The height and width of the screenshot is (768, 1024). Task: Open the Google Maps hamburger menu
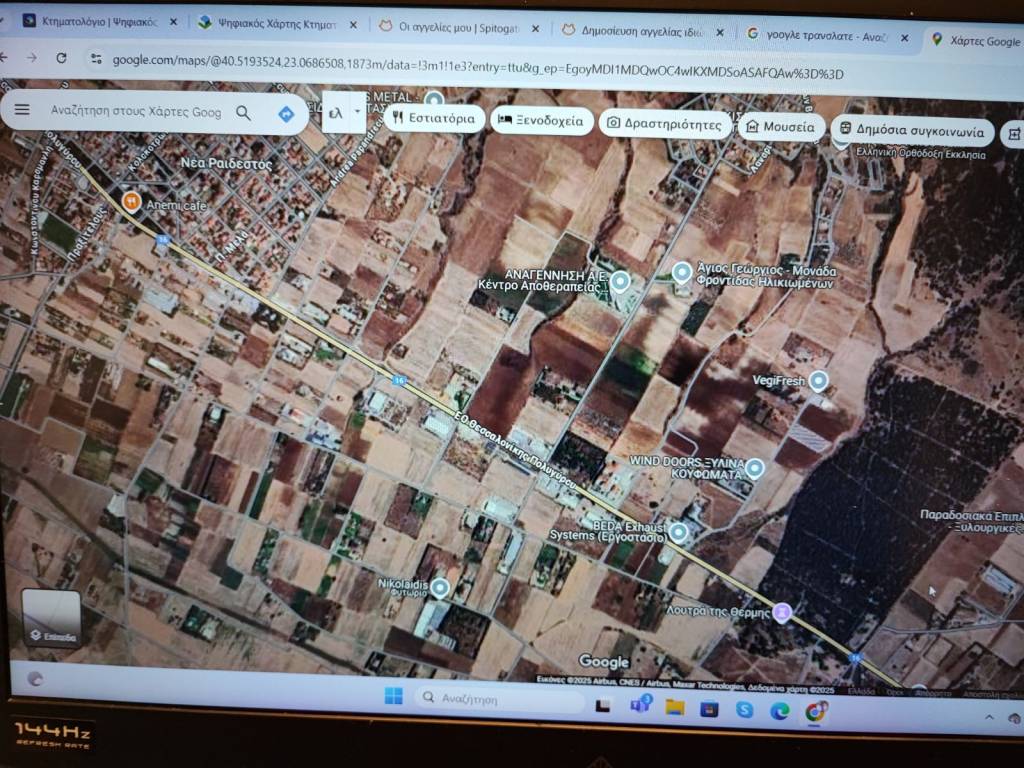pos(22,111)
